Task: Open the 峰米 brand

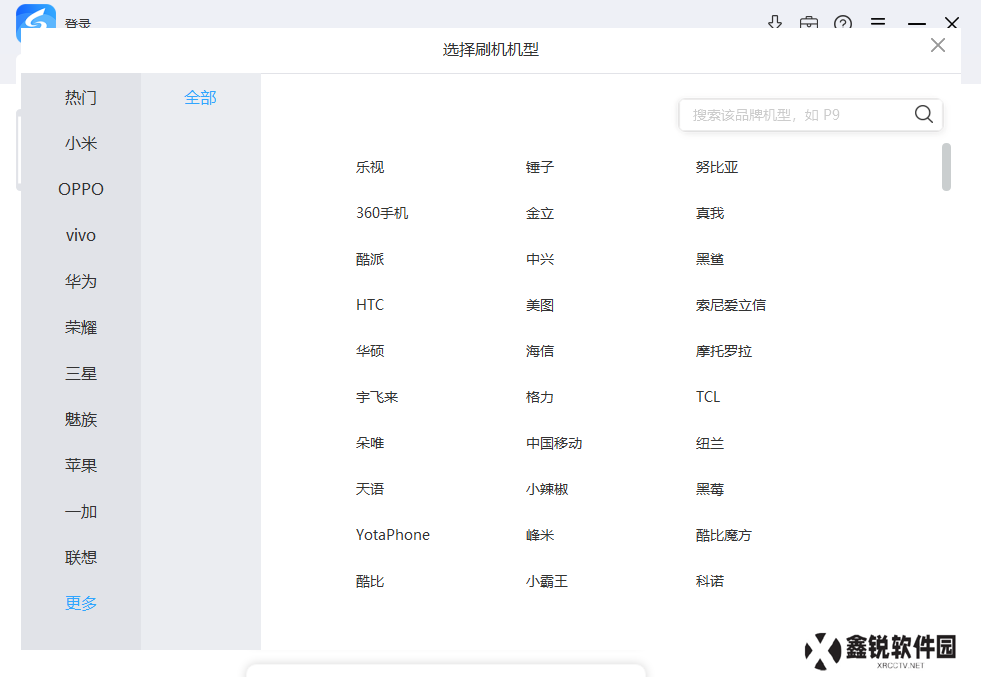Action: click(x=539, y=535)
